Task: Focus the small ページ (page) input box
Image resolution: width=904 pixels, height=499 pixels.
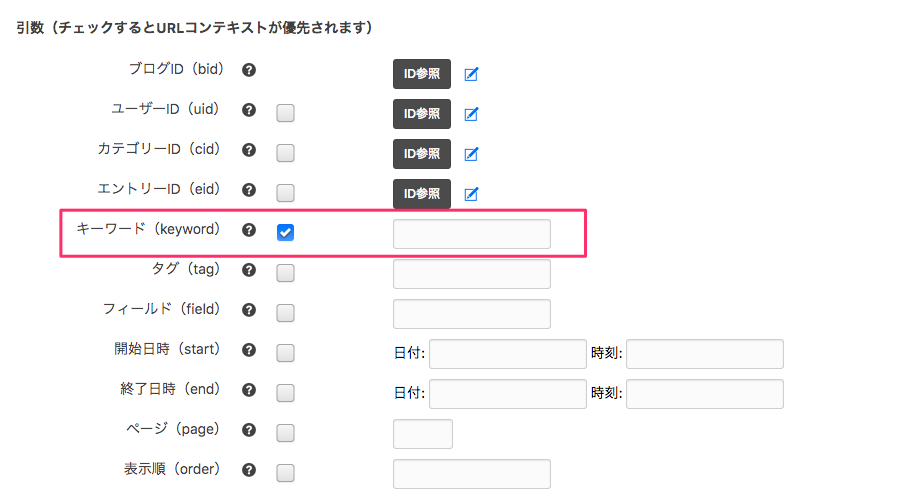Action: [x=423, y=434]
